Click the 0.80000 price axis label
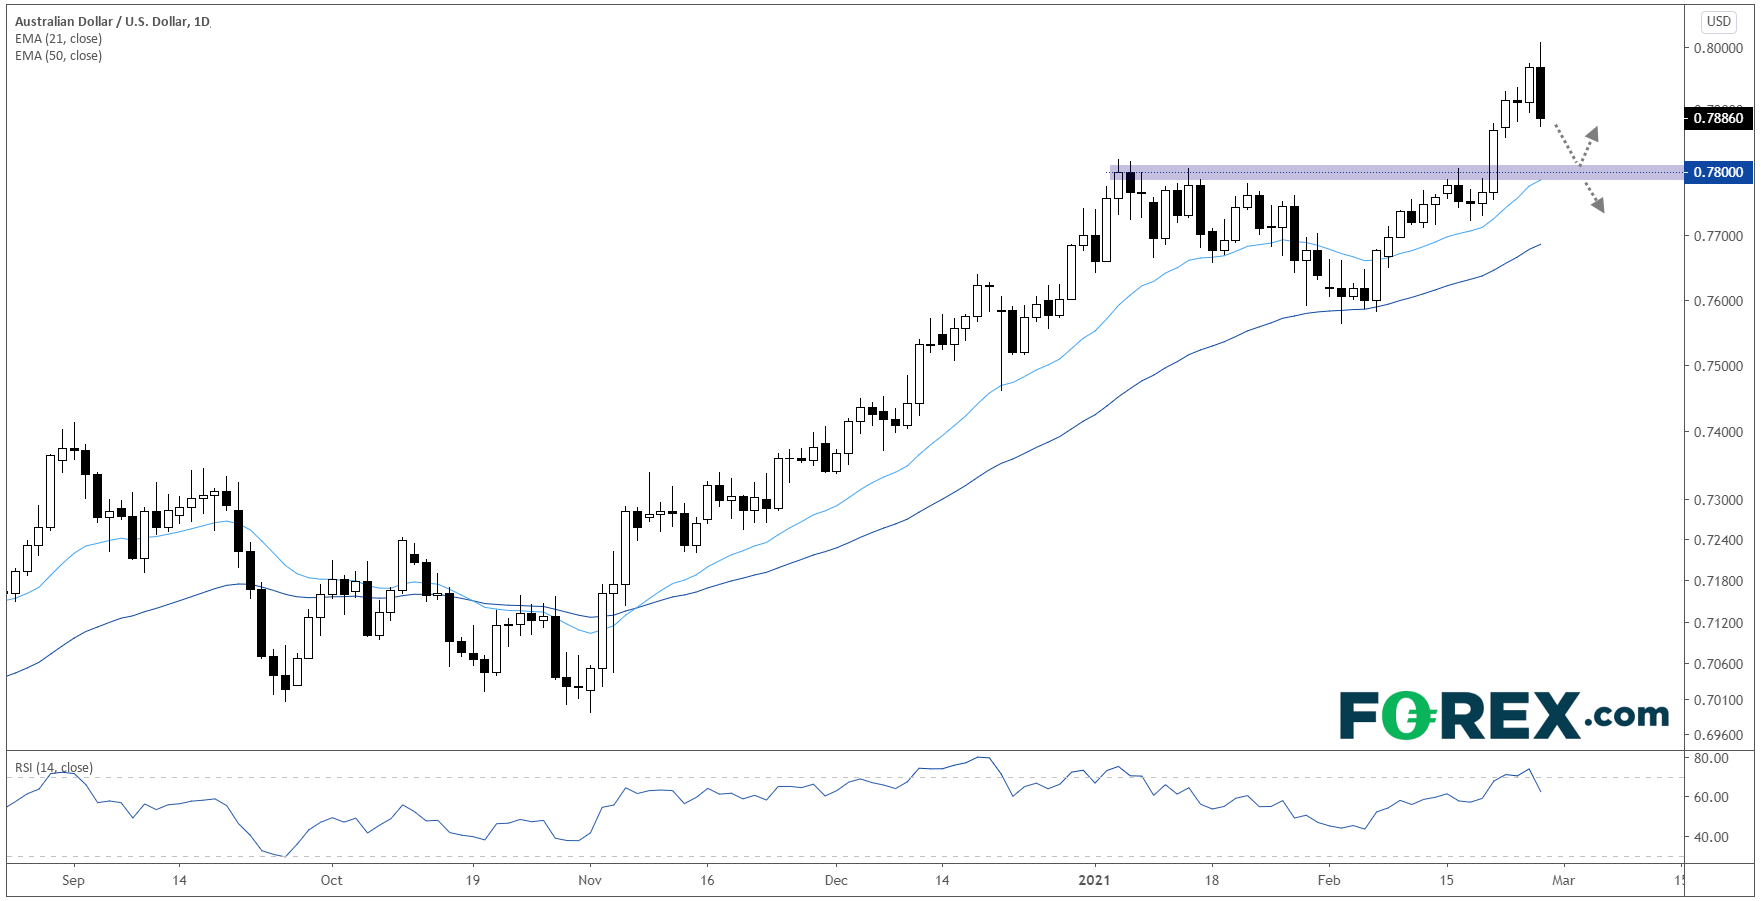Screen dimensions: 1761x901 tap(1717, 48)
